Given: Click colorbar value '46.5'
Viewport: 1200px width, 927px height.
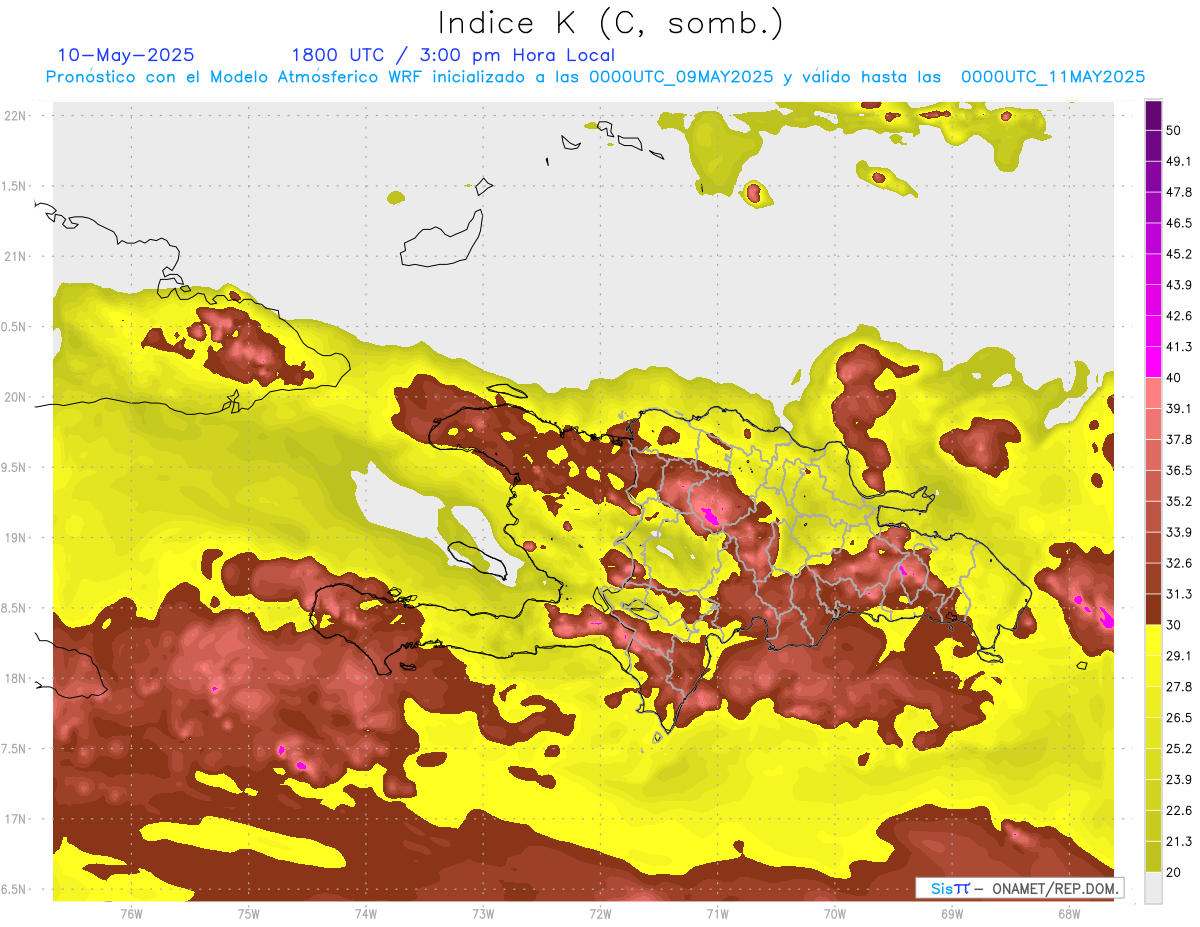Looking at the screenshot, I should [x=1179, y=223].
